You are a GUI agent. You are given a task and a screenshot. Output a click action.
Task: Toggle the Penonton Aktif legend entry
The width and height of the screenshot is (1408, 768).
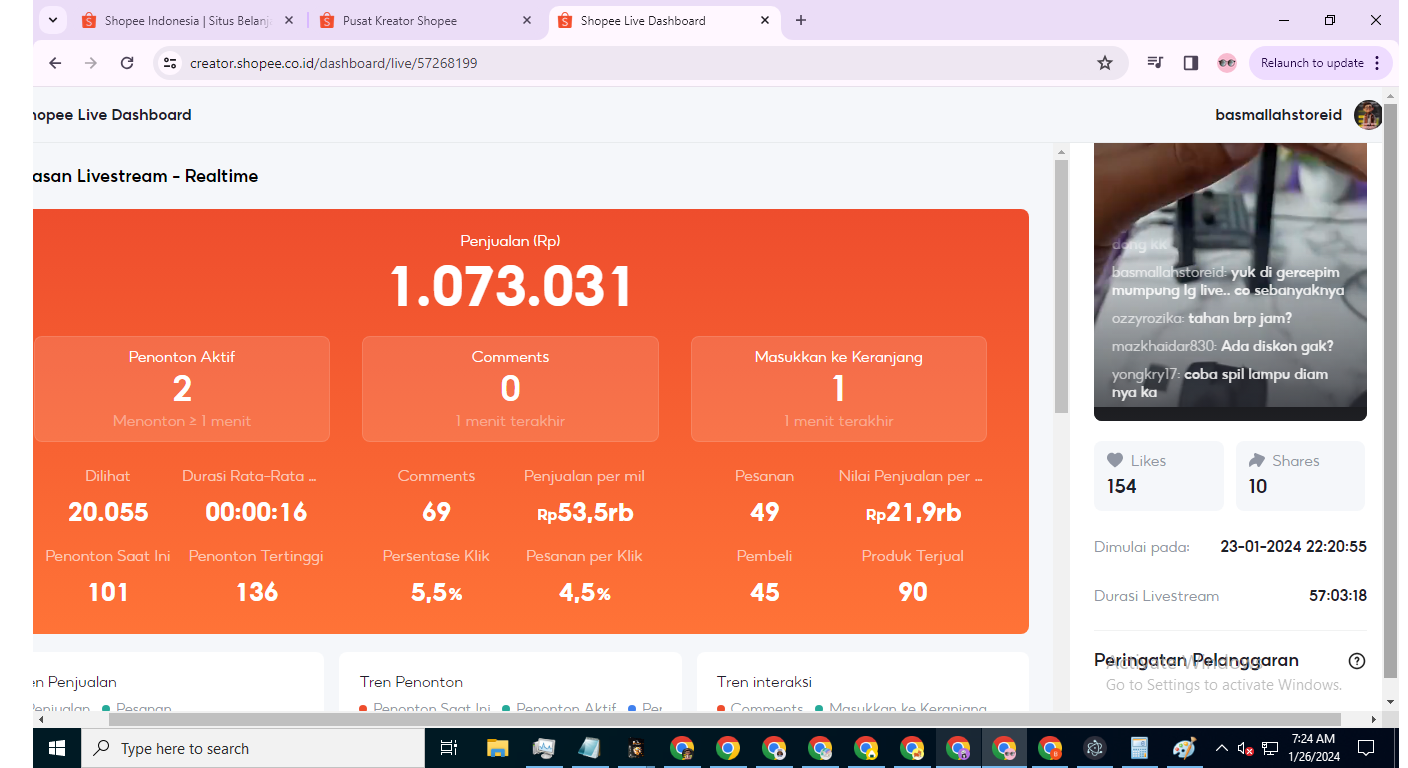click(x=565, y=708)
